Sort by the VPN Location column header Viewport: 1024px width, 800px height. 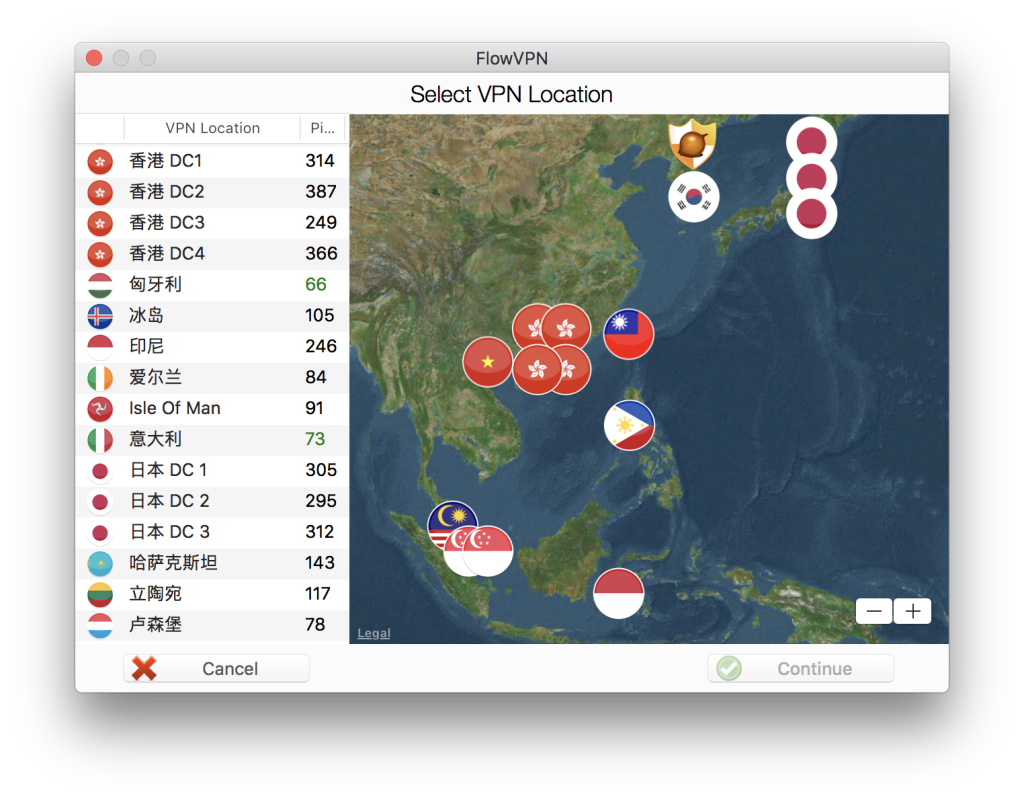pyautogui.click(x=212, y=128)
